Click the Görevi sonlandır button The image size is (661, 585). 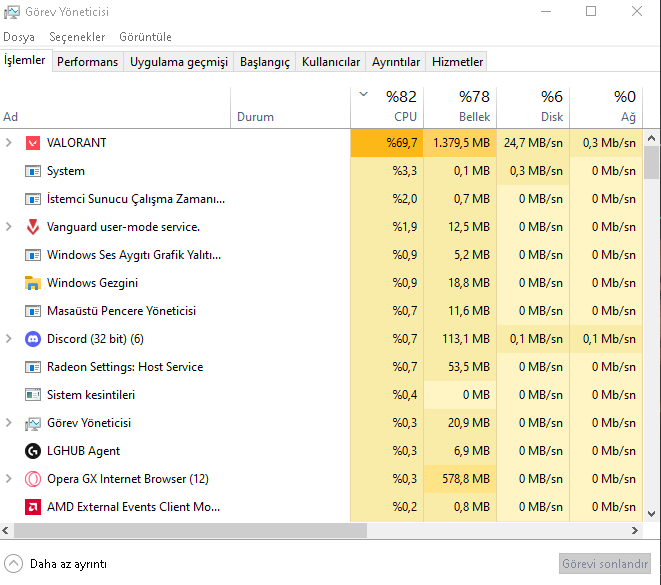(605, 564)
